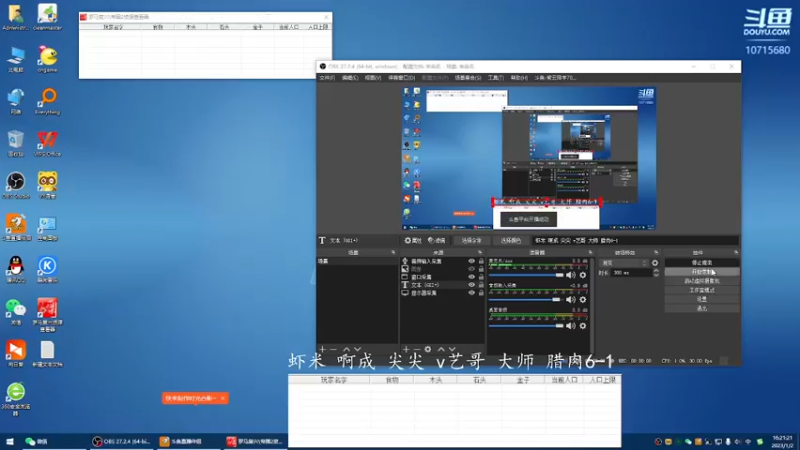Move scene up in scenes list
This screenshot has width=800, height=450.
(x=346, y=349)
